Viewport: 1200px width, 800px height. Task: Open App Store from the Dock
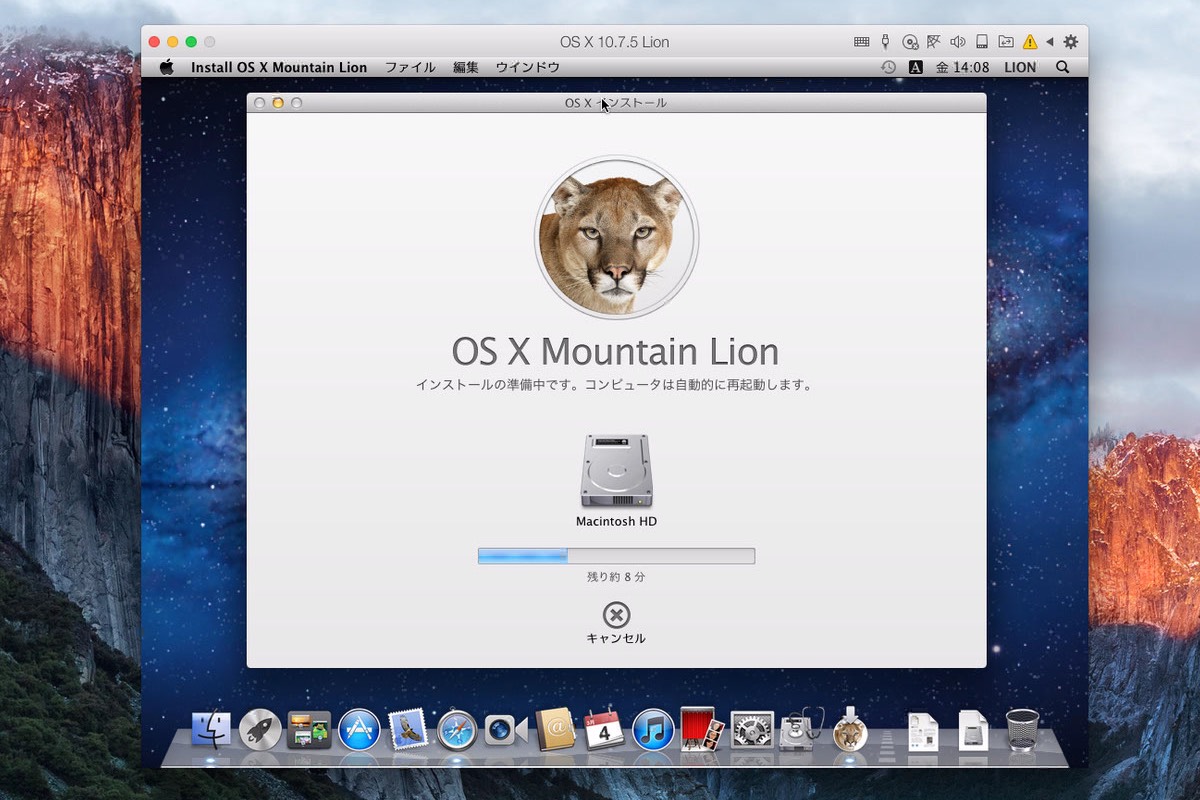pos(359,730)
